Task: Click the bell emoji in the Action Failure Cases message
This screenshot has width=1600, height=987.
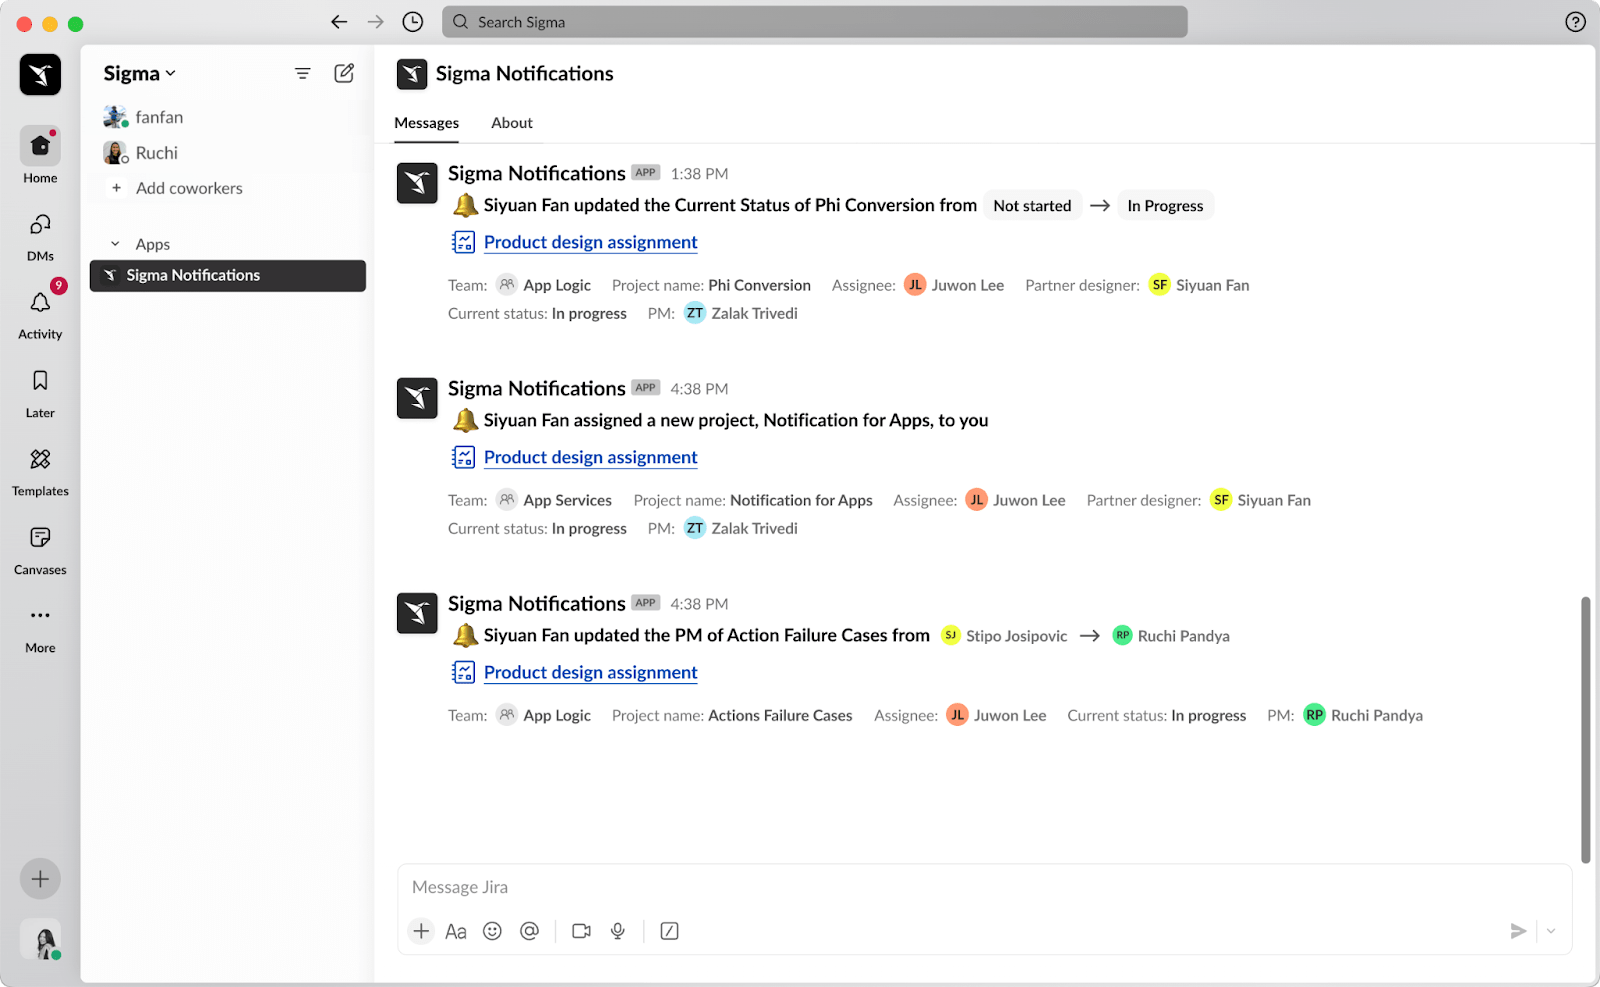Action: 465,635
